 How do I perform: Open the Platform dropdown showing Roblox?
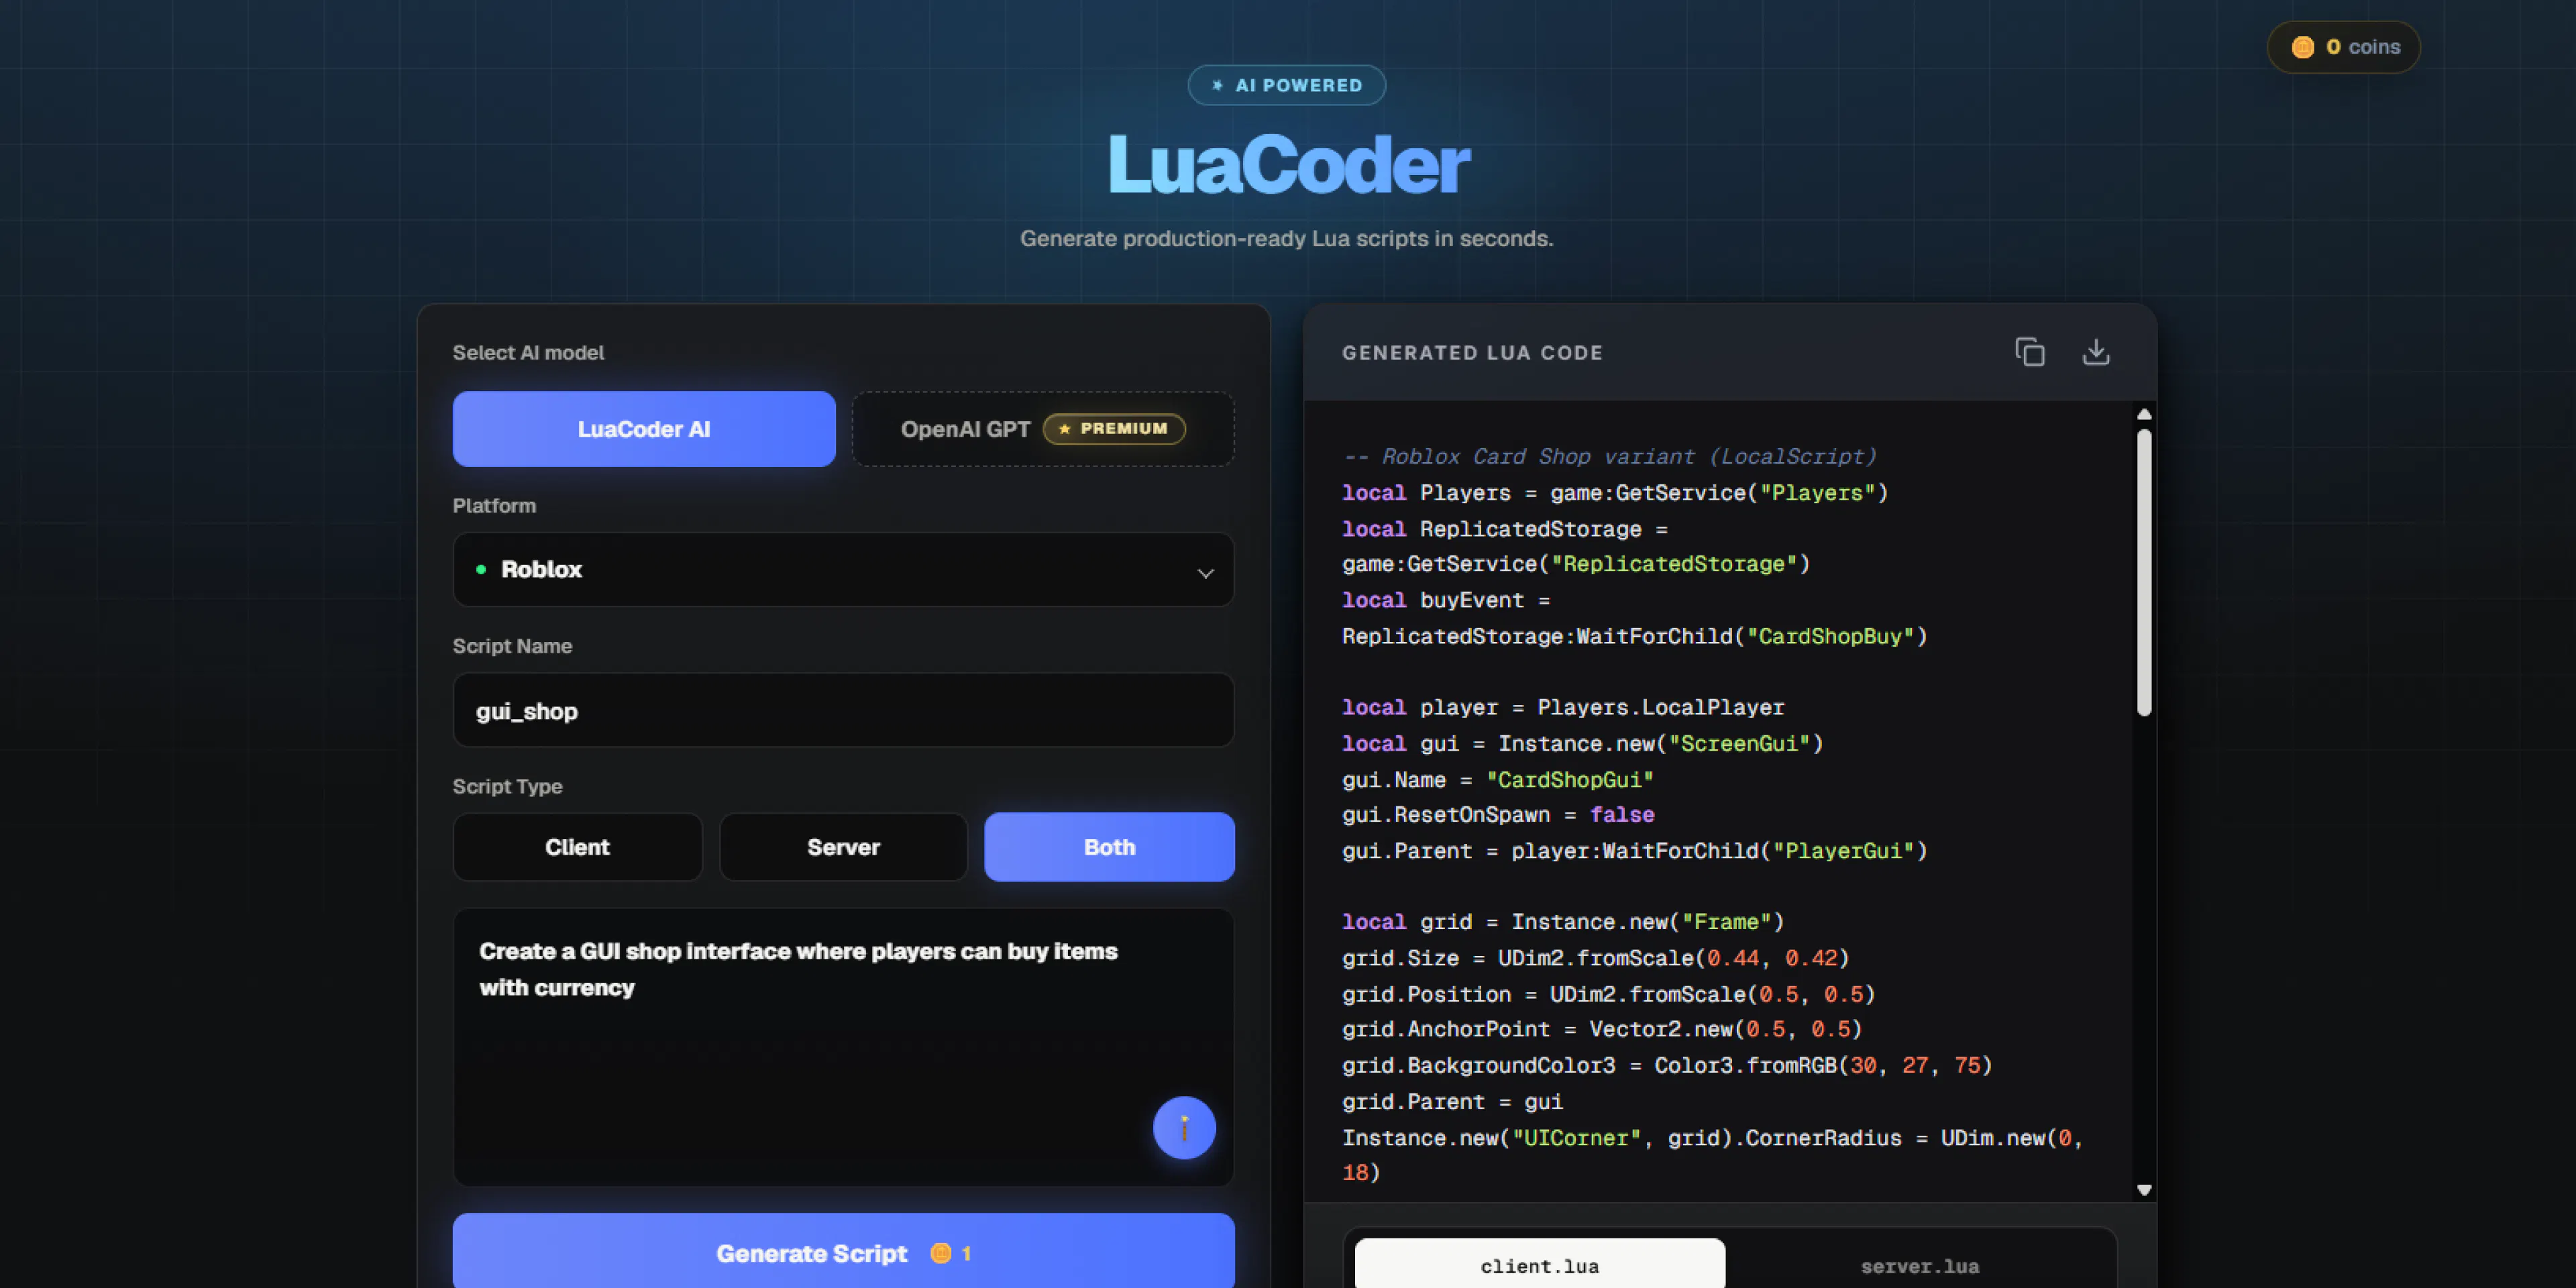843,569
